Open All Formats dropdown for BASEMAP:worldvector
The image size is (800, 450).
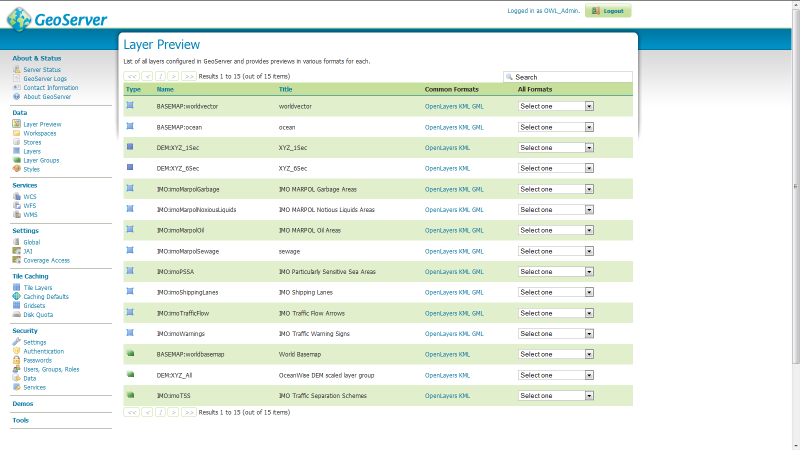(556, 106)
